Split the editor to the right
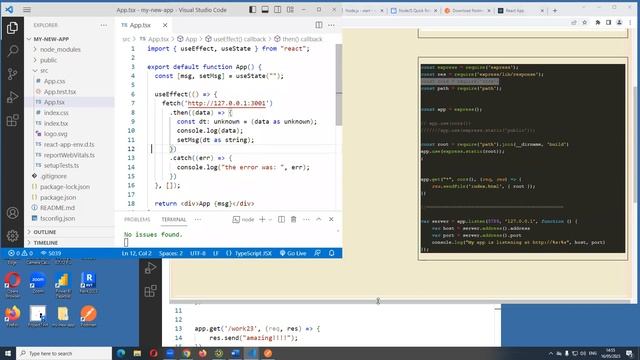The height and width of the screenshot is (360, 640). (x=319, y=25)
